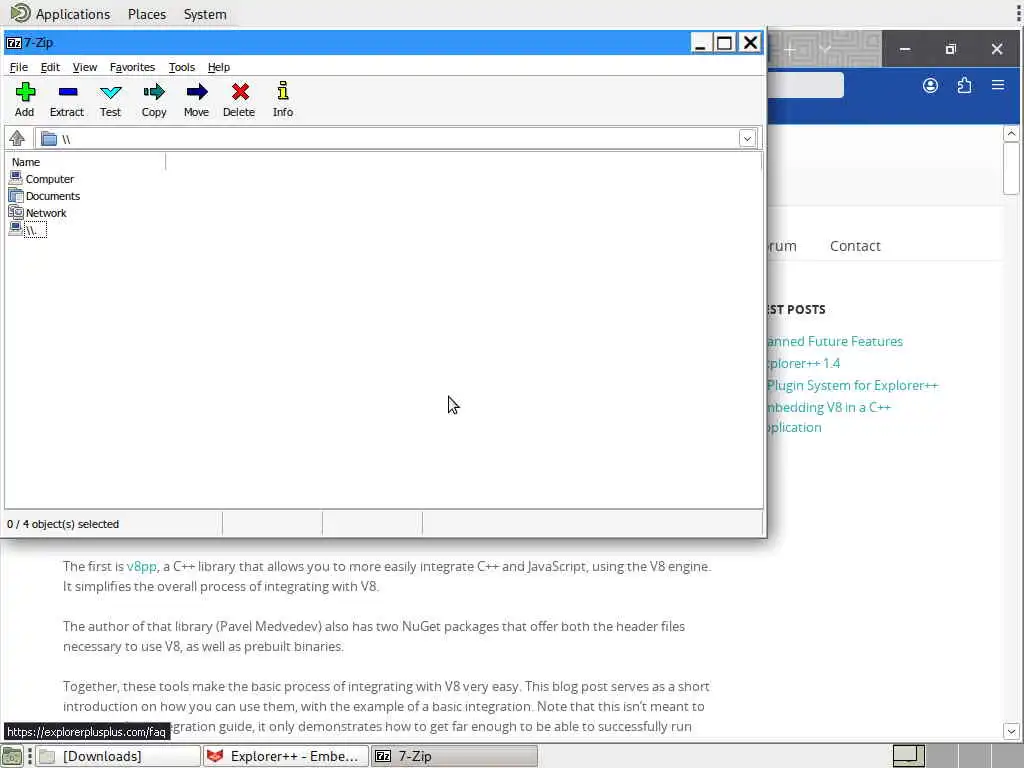Click show desktop icon in bottom panel
Image resolution: width=1024 pixels, height=768 pixels.
point(12,756)
